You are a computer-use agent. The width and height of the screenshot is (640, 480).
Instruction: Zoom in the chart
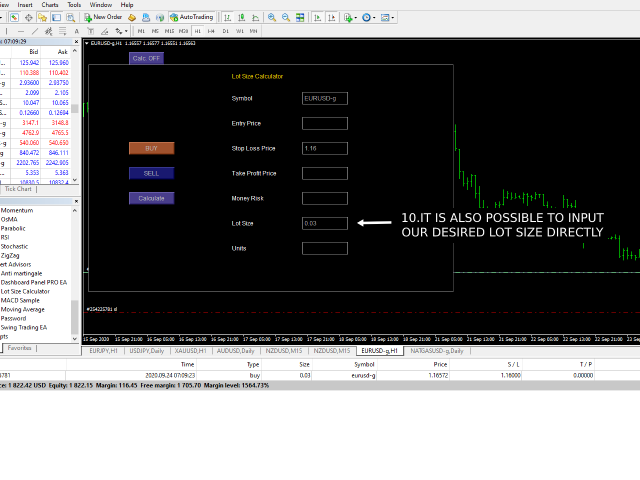[272, 17]
